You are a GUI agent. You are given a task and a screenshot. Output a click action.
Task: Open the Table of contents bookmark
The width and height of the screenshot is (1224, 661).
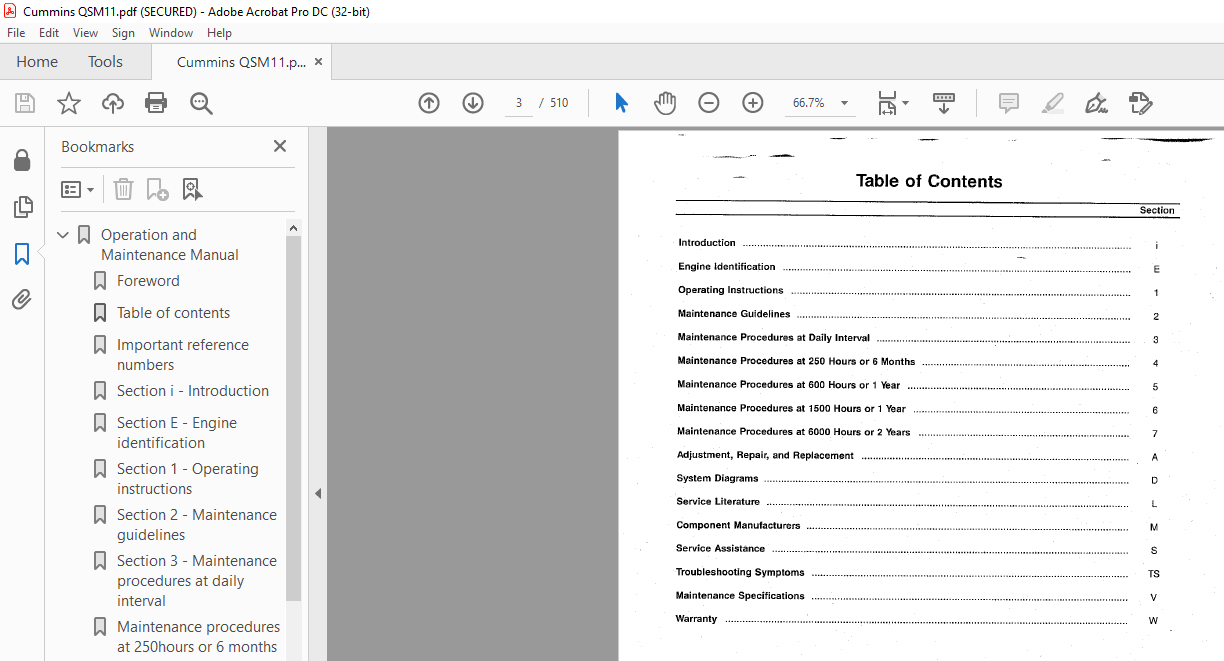coord(173,313)
